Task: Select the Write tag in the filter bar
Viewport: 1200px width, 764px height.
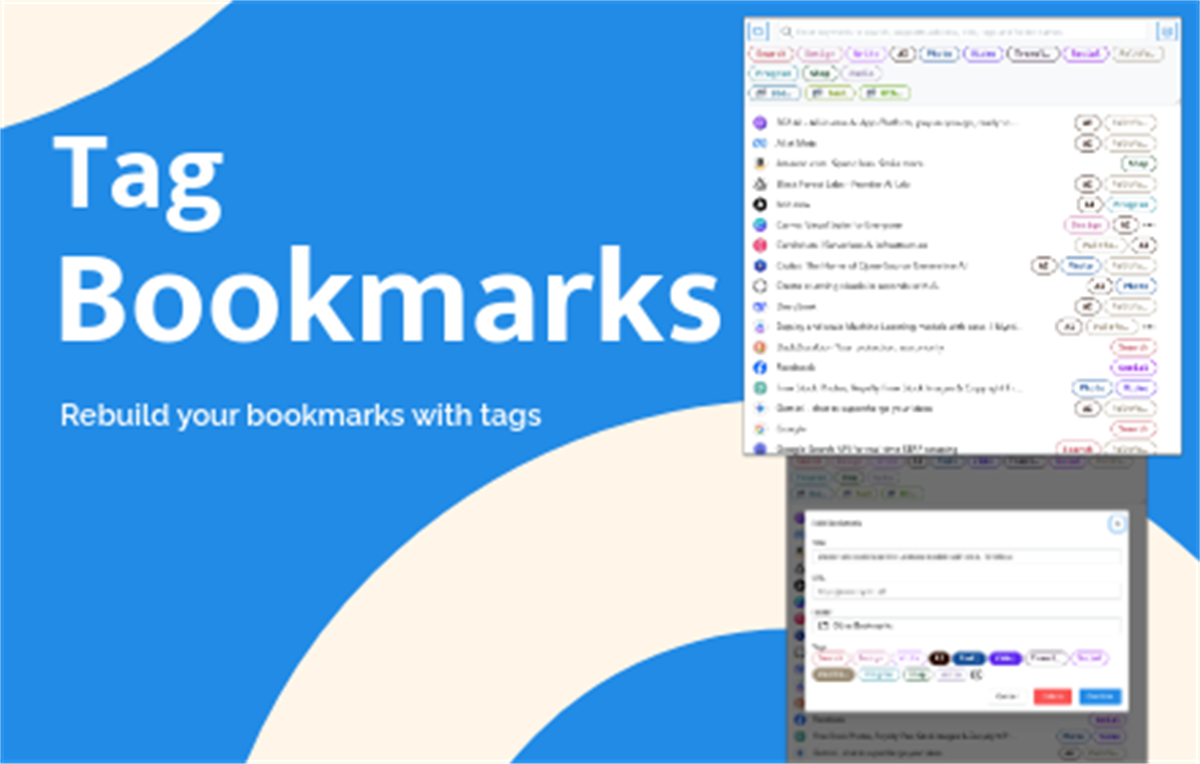Action: pos(866,54)
